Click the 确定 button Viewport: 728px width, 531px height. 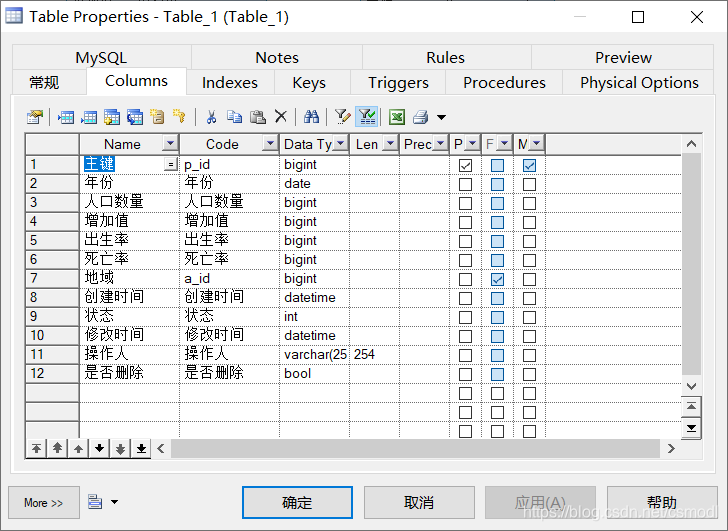(297, 502)
